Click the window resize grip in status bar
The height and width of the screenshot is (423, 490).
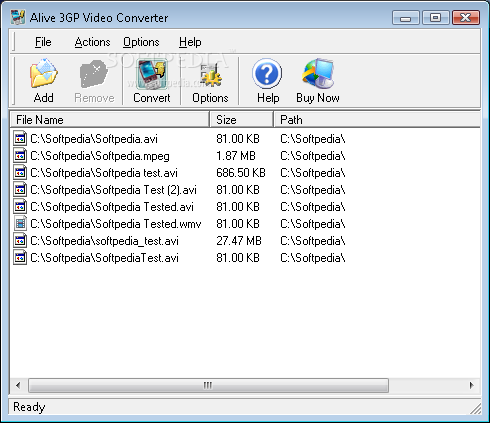[476, 409]
